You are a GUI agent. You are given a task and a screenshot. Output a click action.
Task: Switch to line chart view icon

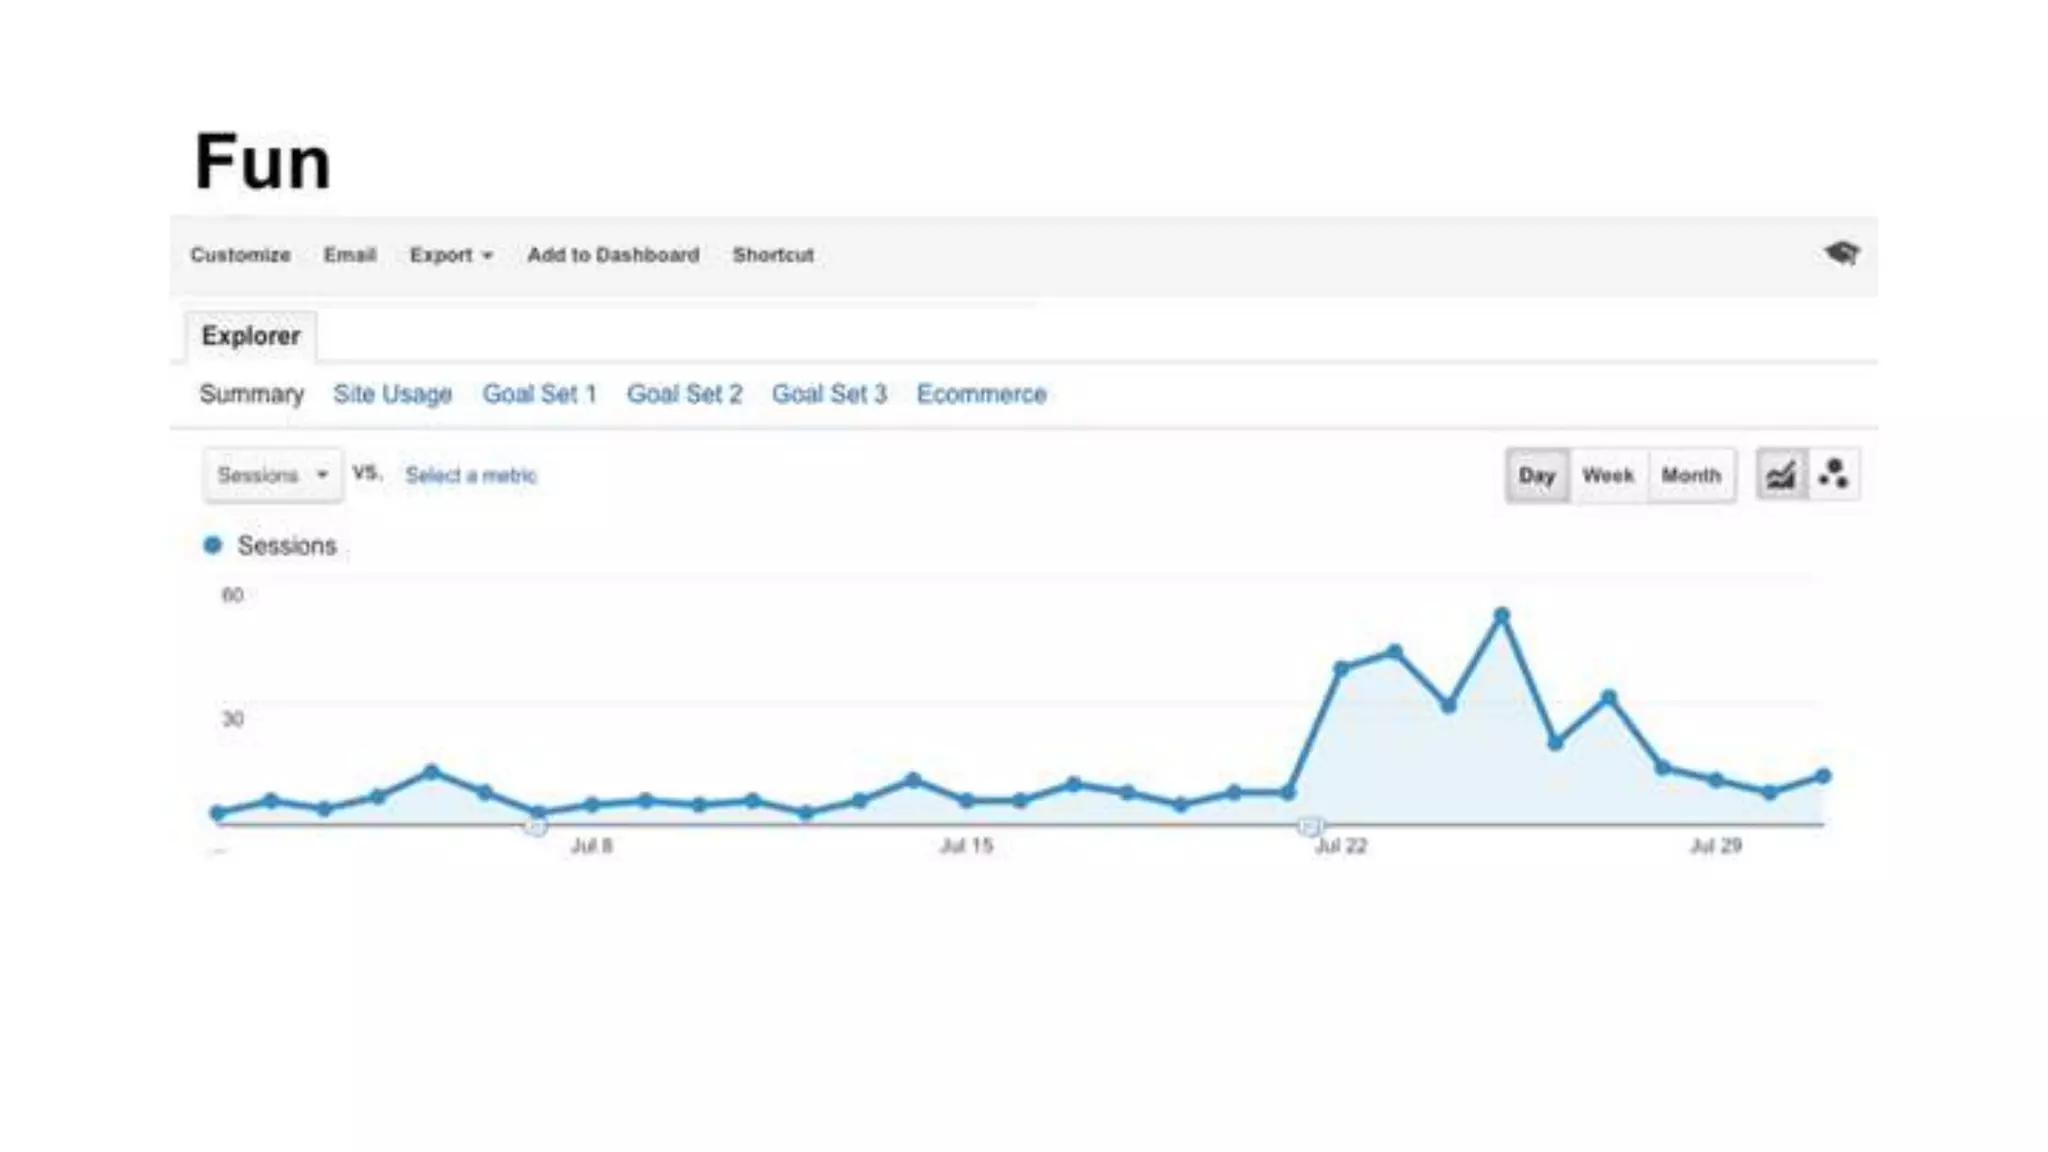pos(1781,475)
